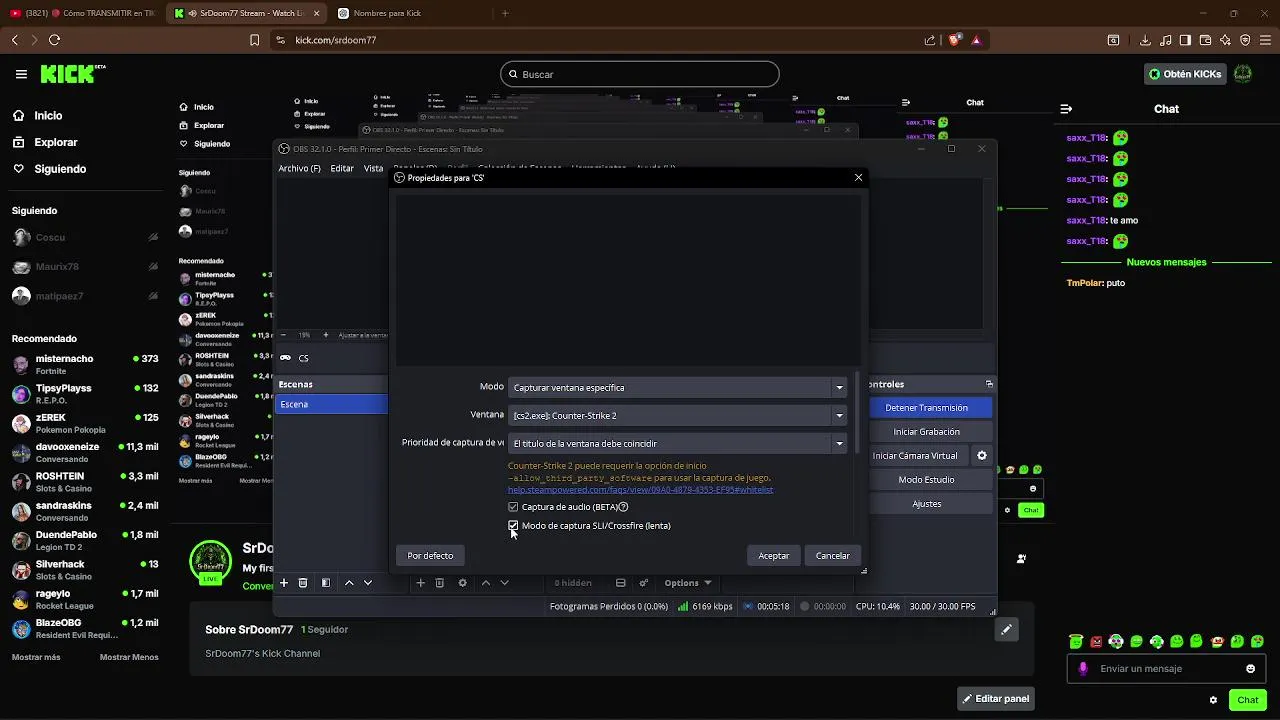Move scene down arrow in OBS
1280x720 pixels.
point(367,583)
